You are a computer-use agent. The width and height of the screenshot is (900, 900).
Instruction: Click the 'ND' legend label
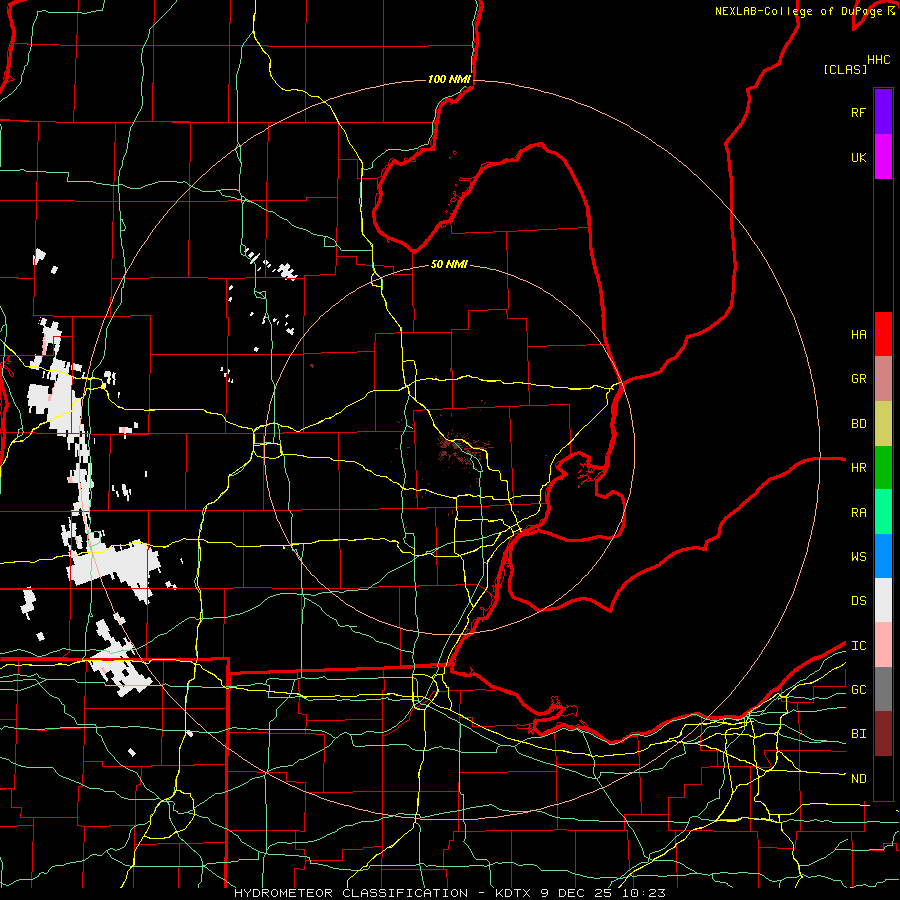pos(859,779)
